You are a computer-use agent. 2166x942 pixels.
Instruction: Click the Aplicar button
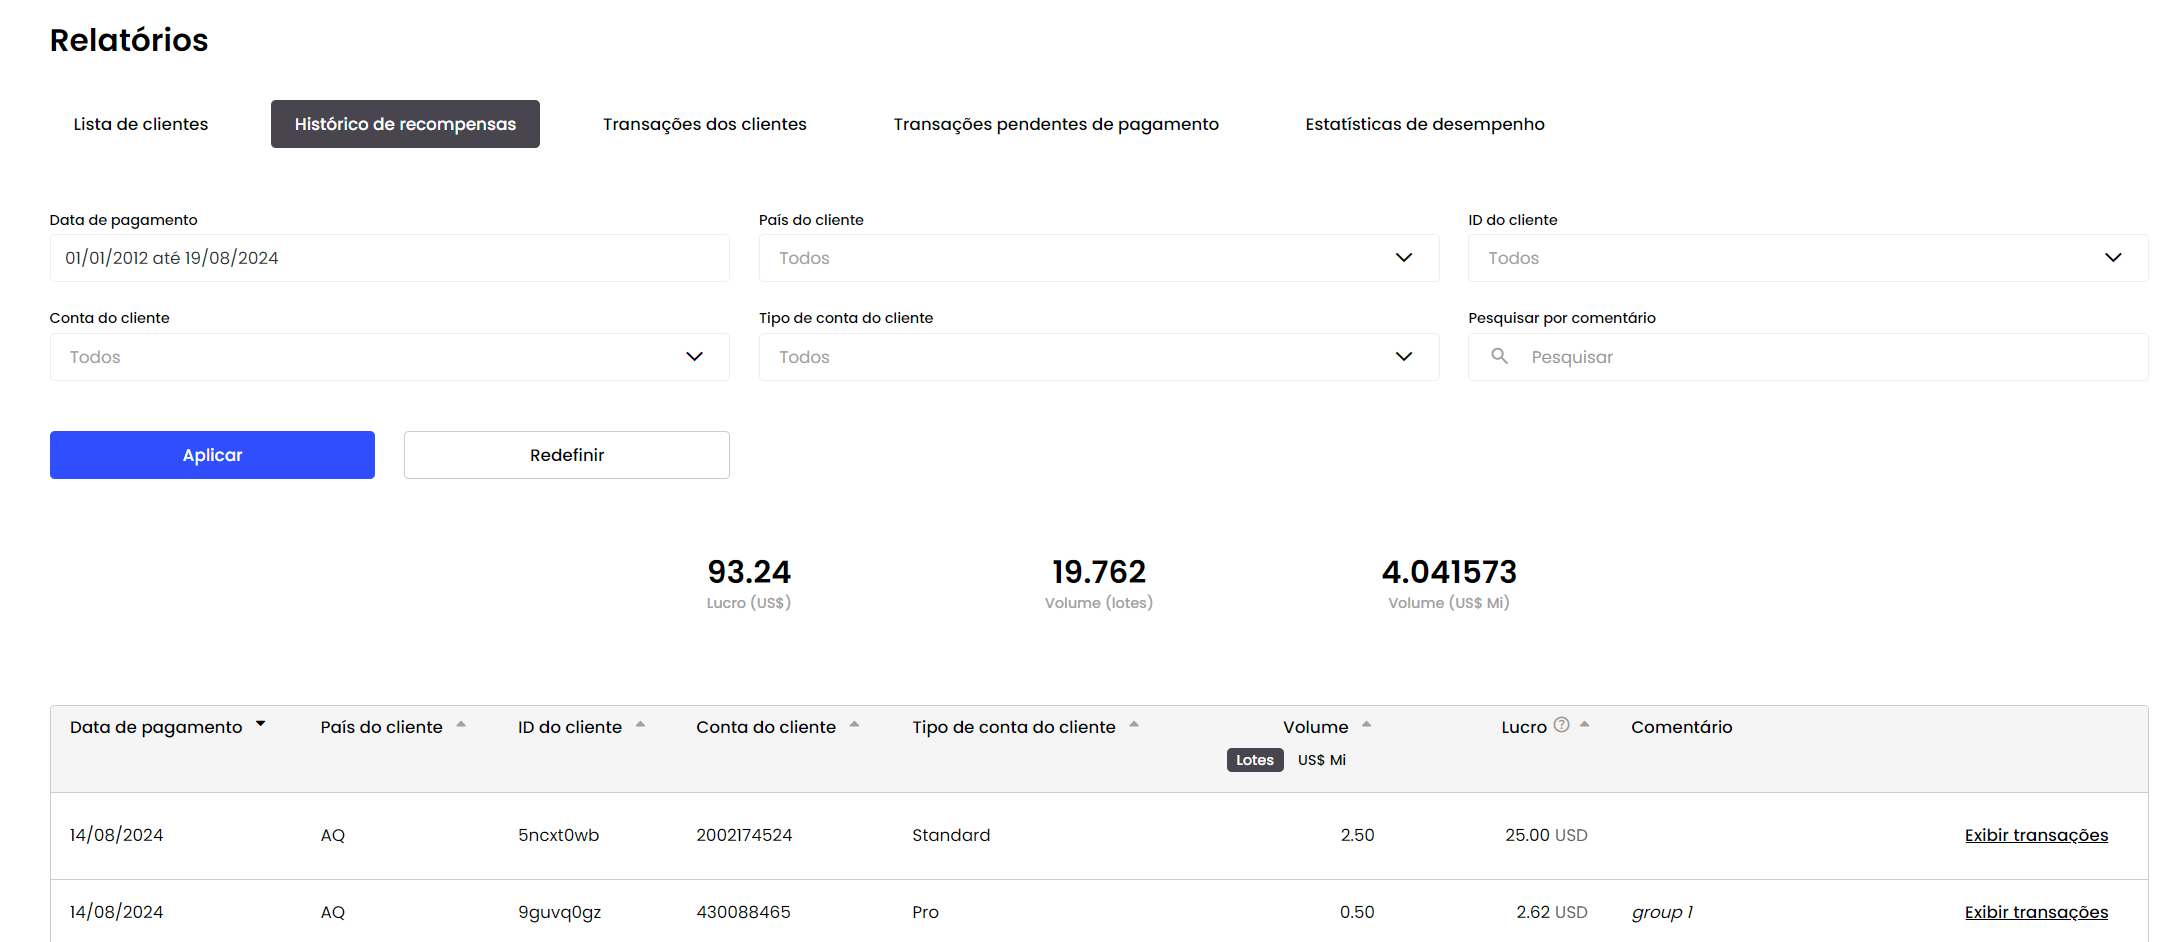pos(212,455)
